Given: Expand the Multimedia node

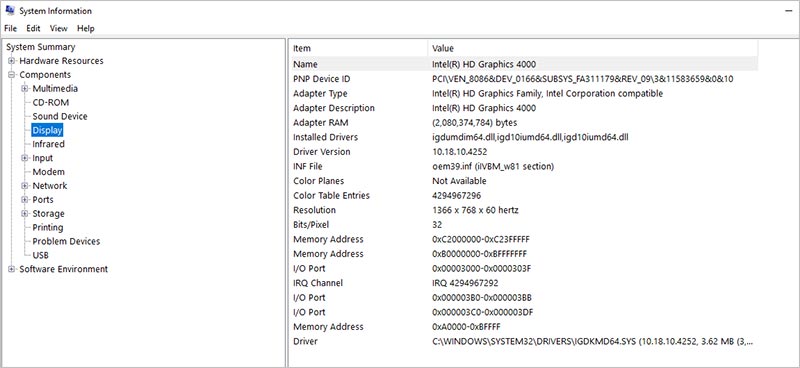Looking at the screenshot, I should click(24, 88).
